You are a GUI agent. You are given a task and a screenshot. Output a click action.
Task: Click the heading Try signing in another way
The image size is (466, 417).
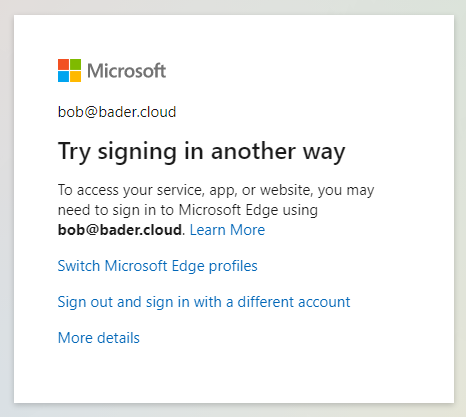click(201, 152)
